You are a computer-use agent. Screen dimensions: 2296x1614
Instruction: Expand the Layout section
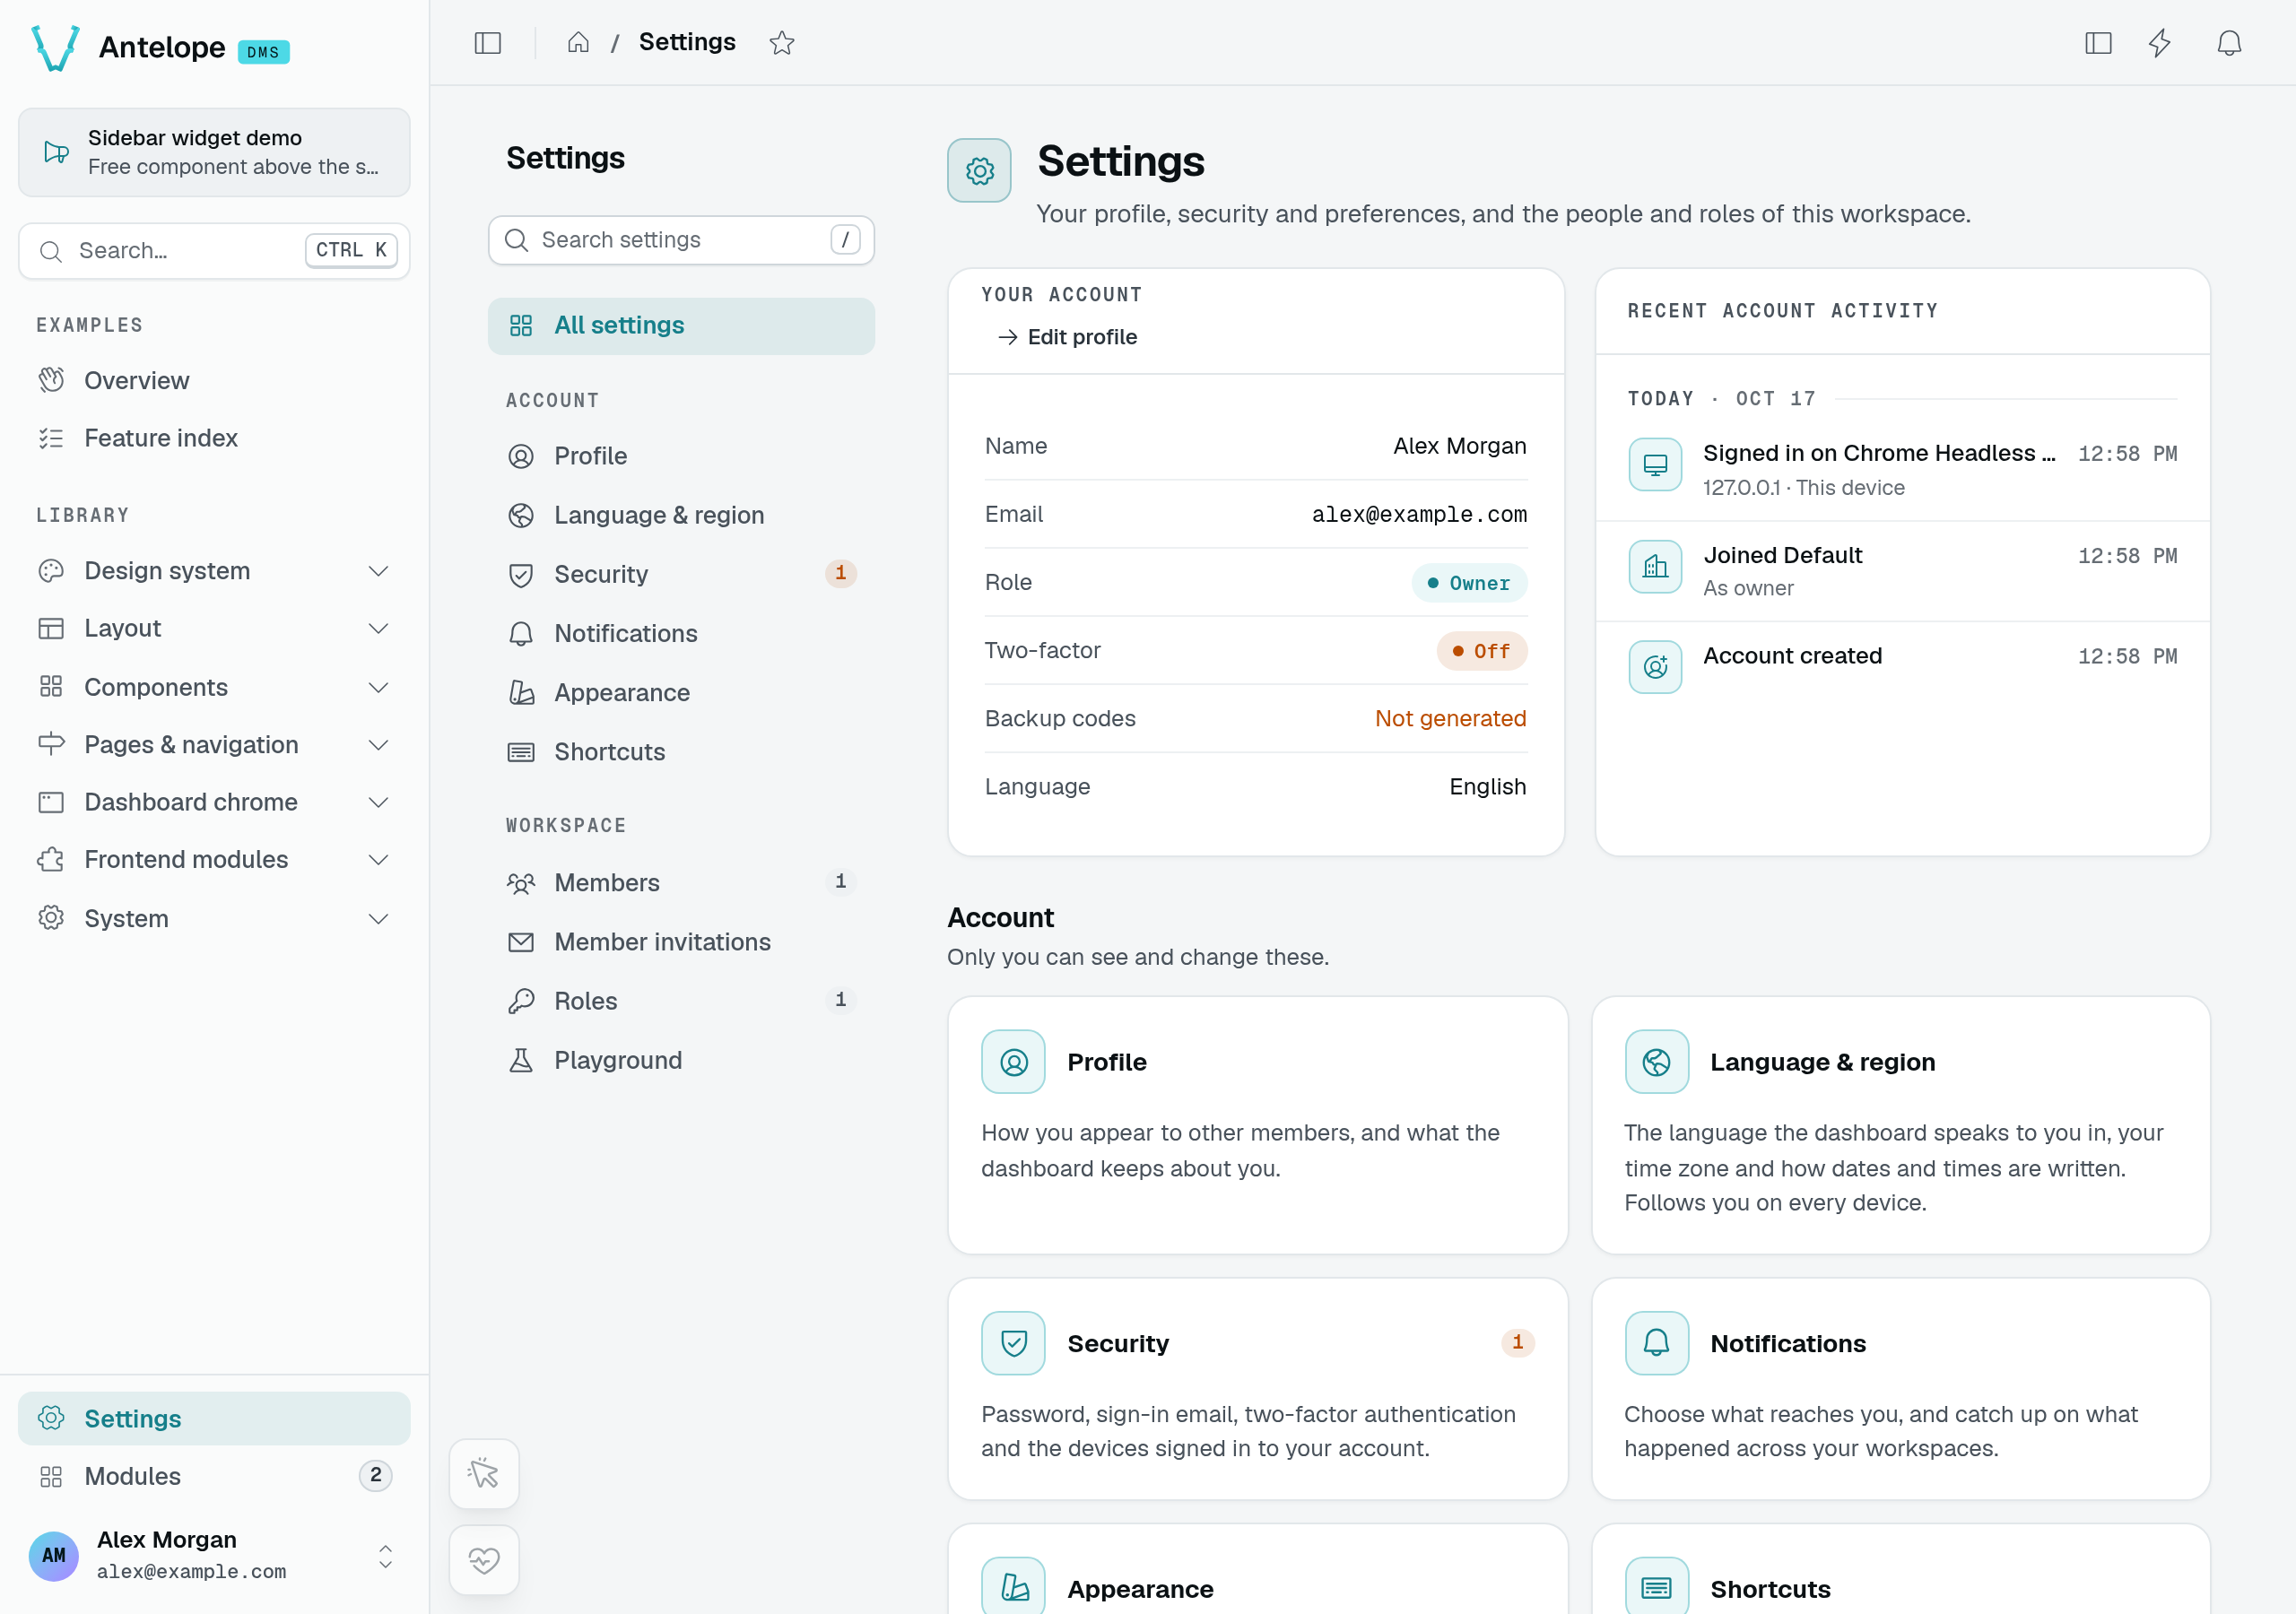tap(214, 628)
